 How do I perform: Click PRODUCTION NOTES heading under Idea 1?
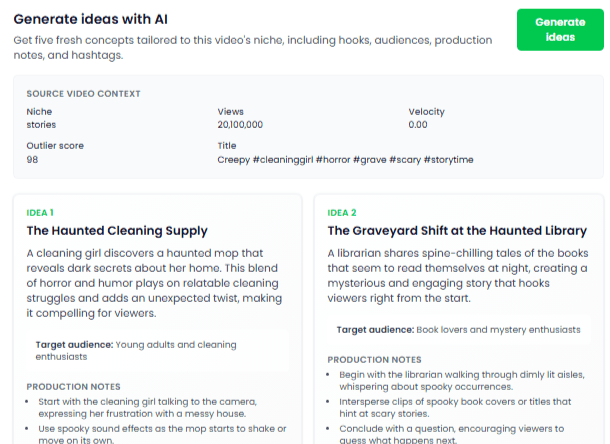tap(73, 386)
